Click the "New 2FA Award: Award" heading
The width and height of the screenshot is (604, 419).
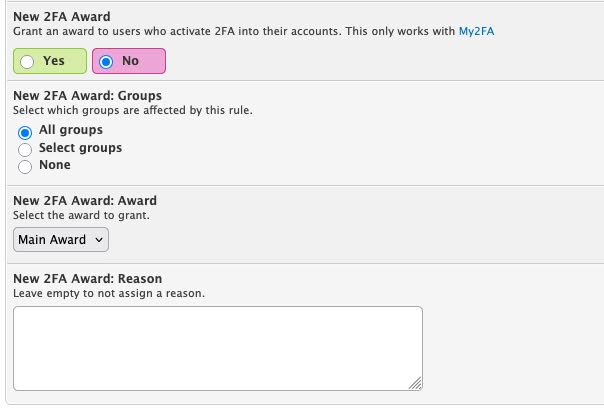[85, 201]
